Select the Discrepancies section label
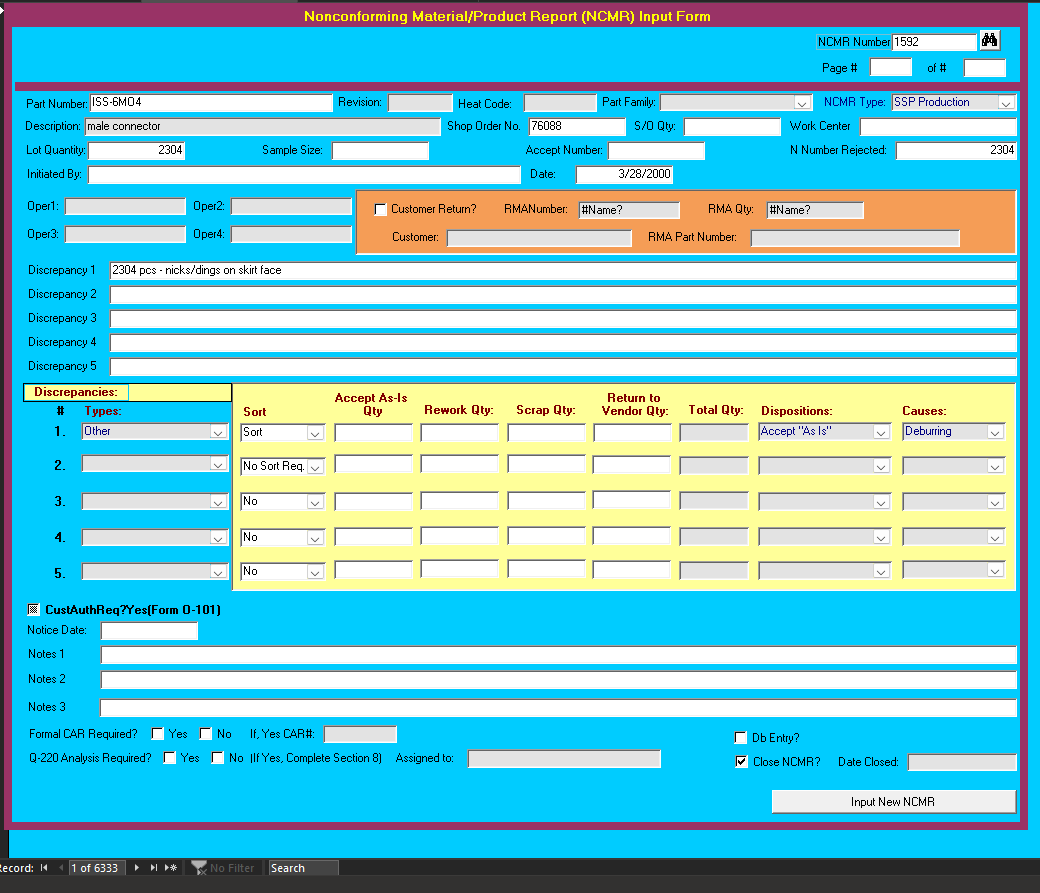Image resolution: width=1040 pixels, height=893 pixels. click(74, 391)
